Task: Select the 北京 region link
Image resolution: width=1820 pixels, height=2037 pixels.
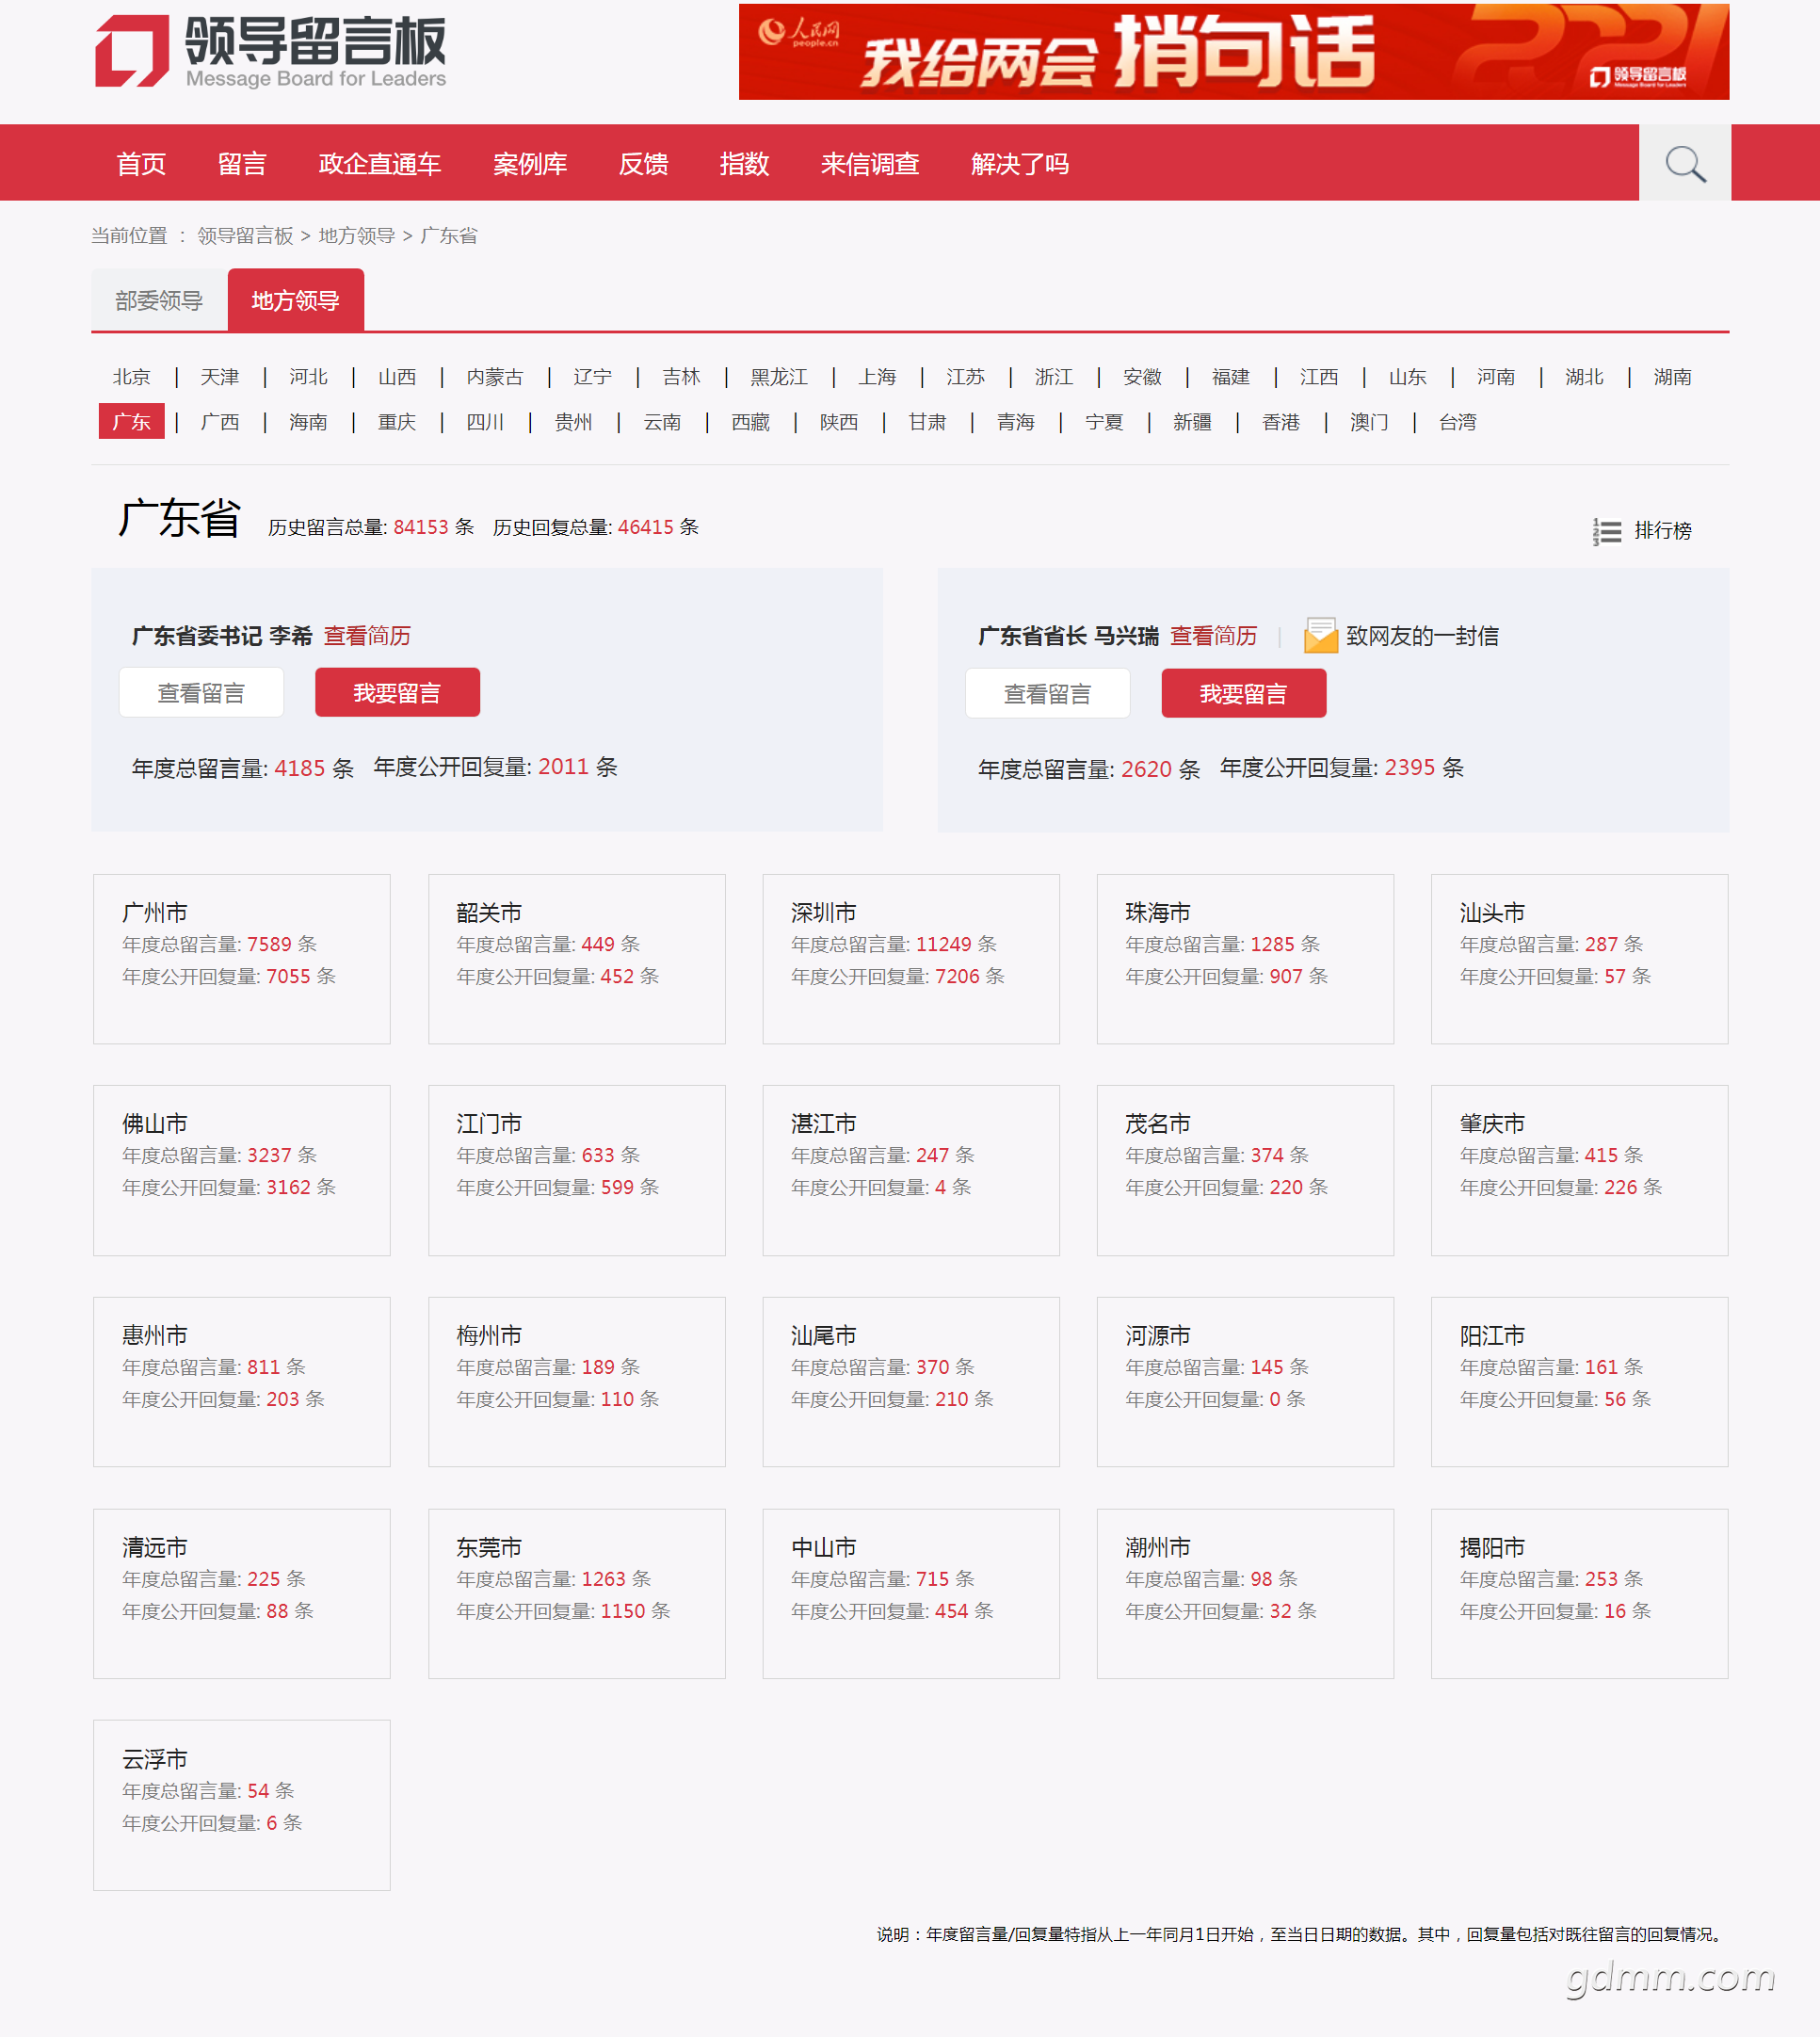Action: (x=131, y=377)
